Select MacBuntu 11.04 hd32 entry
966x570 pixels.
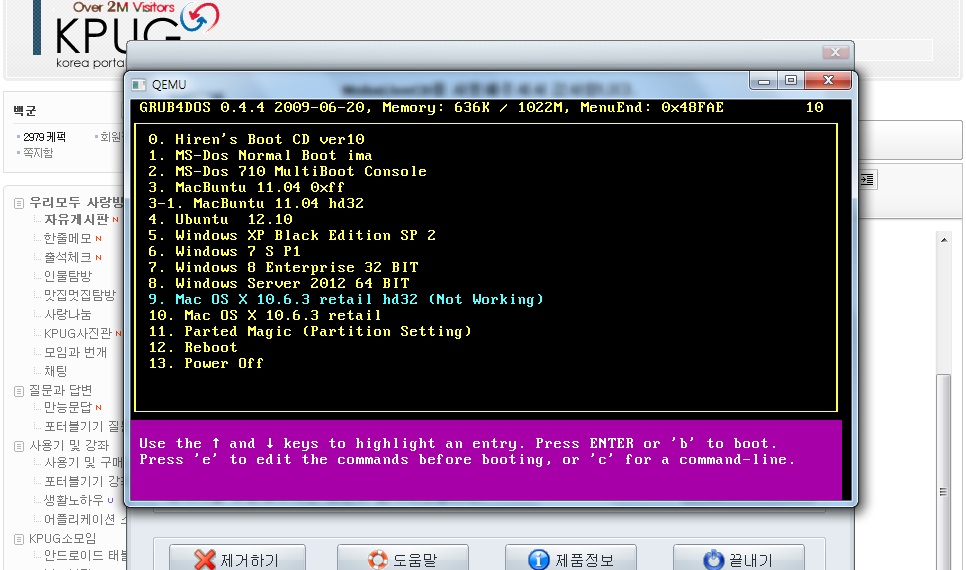(256, 203)
